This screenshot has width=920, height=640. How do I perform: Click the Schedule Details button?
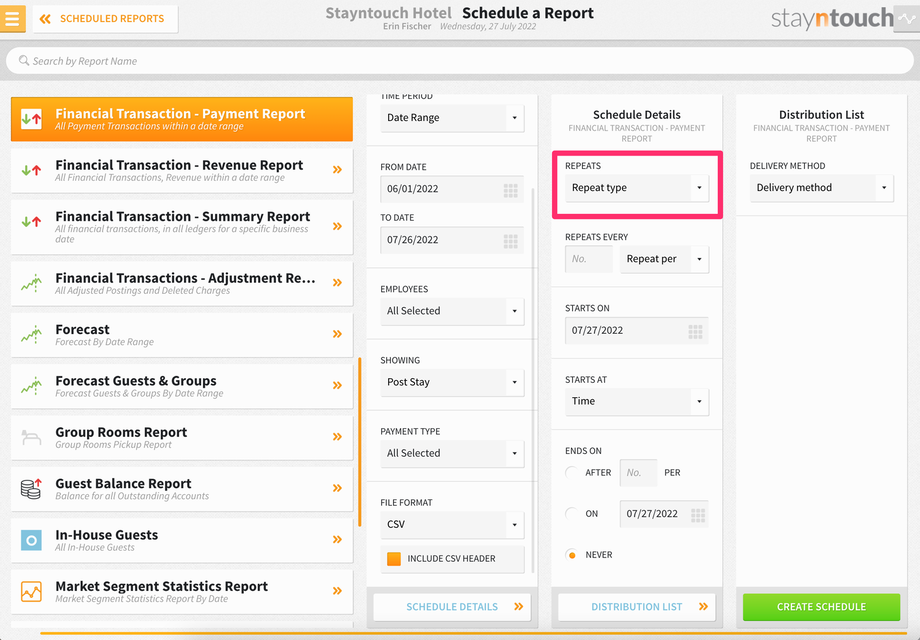pos(452,607)
